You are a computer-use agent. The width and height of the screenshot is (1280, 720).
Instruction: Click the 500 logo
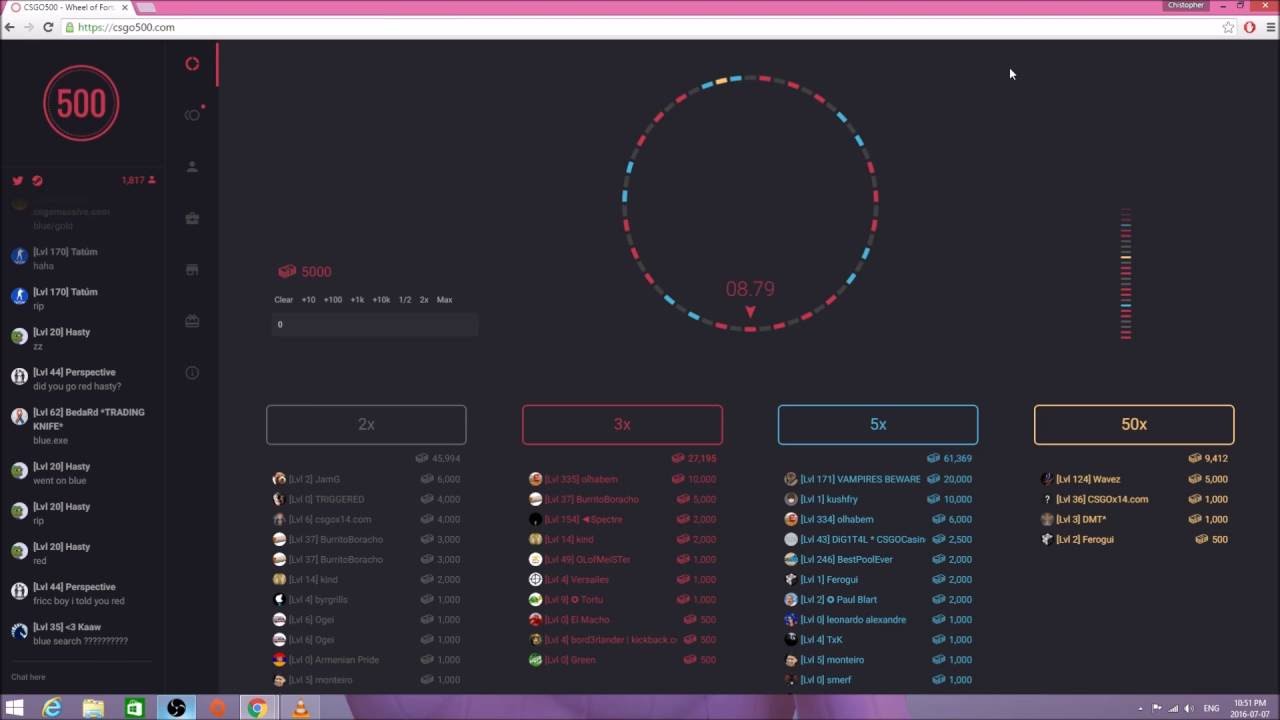point(81,103)
